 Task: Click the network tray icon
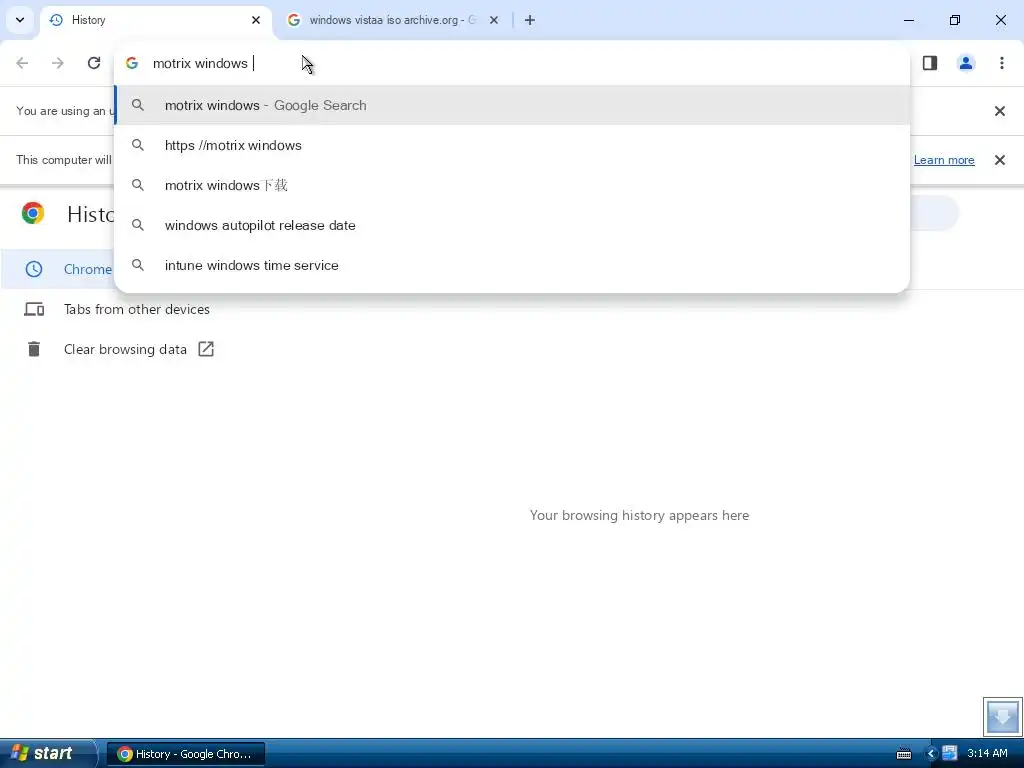[950, 754]
